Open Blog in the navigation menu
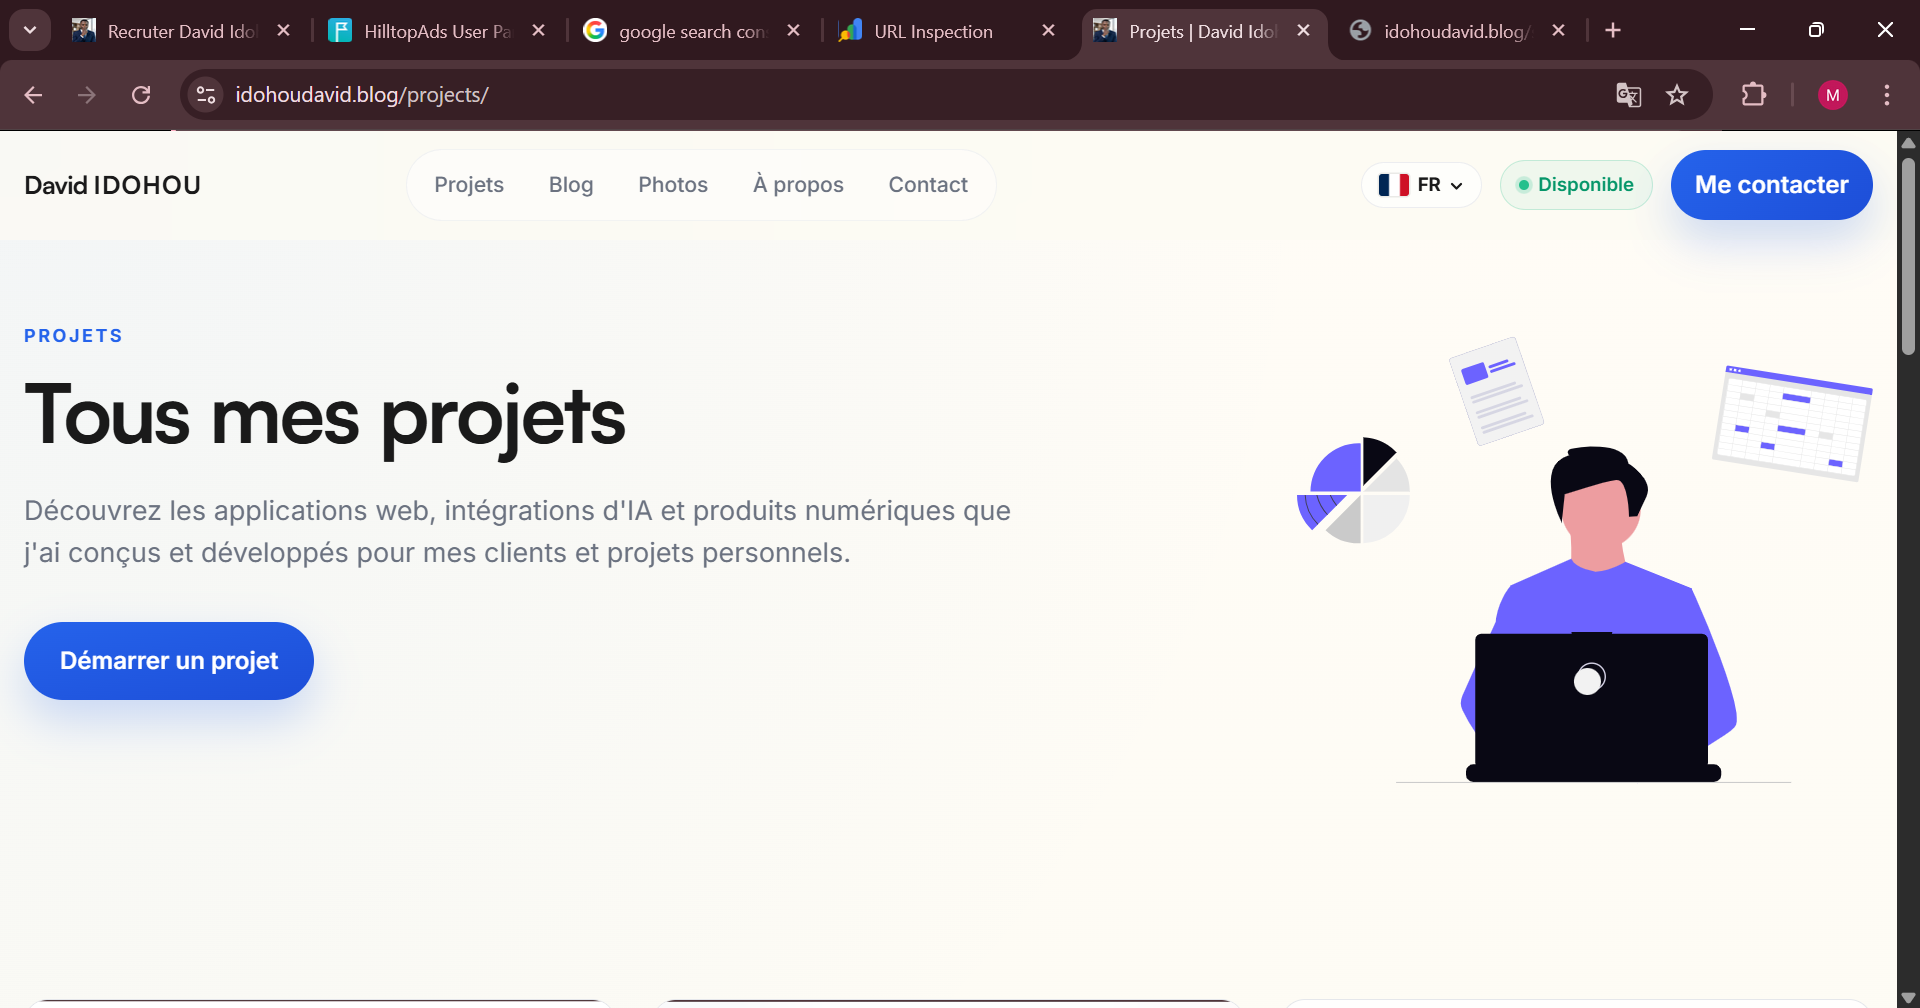This screenshot has width=1920, height=1008. [x=571, y=185]
